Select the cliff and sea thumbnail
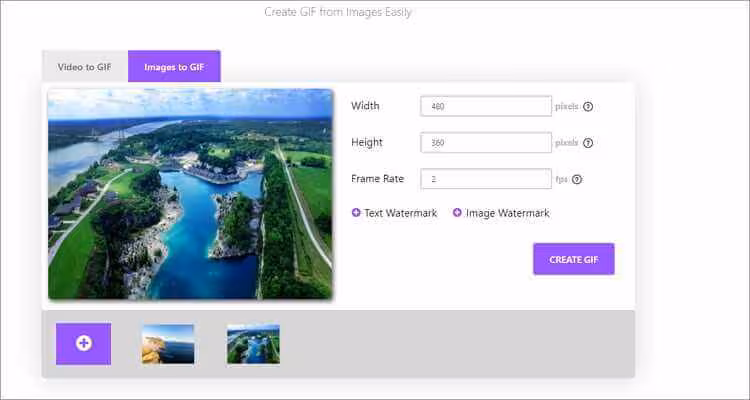The height and width of the screenshot is (400, 750). [x=168, y=344]
